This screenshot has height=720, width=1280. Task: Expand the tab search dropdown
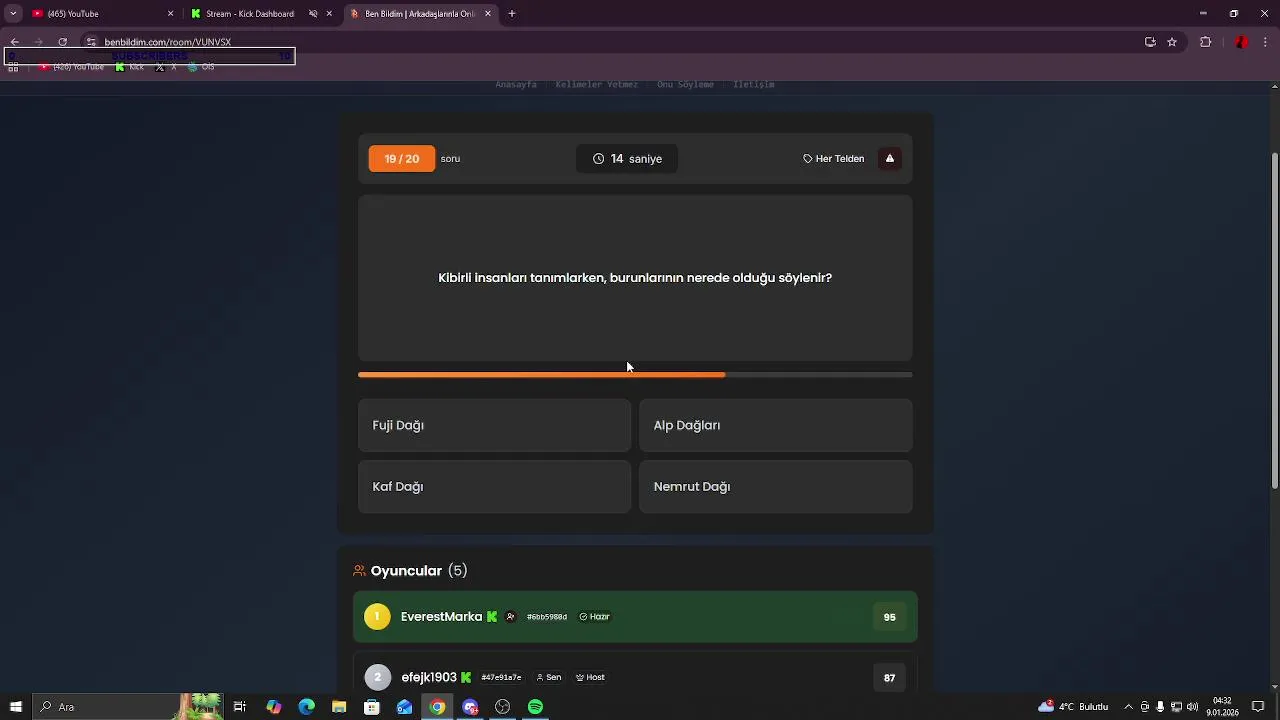click(x=13, y=14)
